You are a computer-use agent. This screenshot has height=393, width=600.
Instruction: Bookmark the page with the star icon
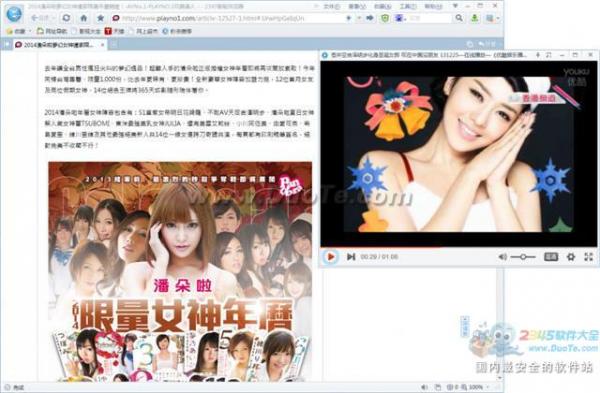pyautogui.click(x=100, y=18)
